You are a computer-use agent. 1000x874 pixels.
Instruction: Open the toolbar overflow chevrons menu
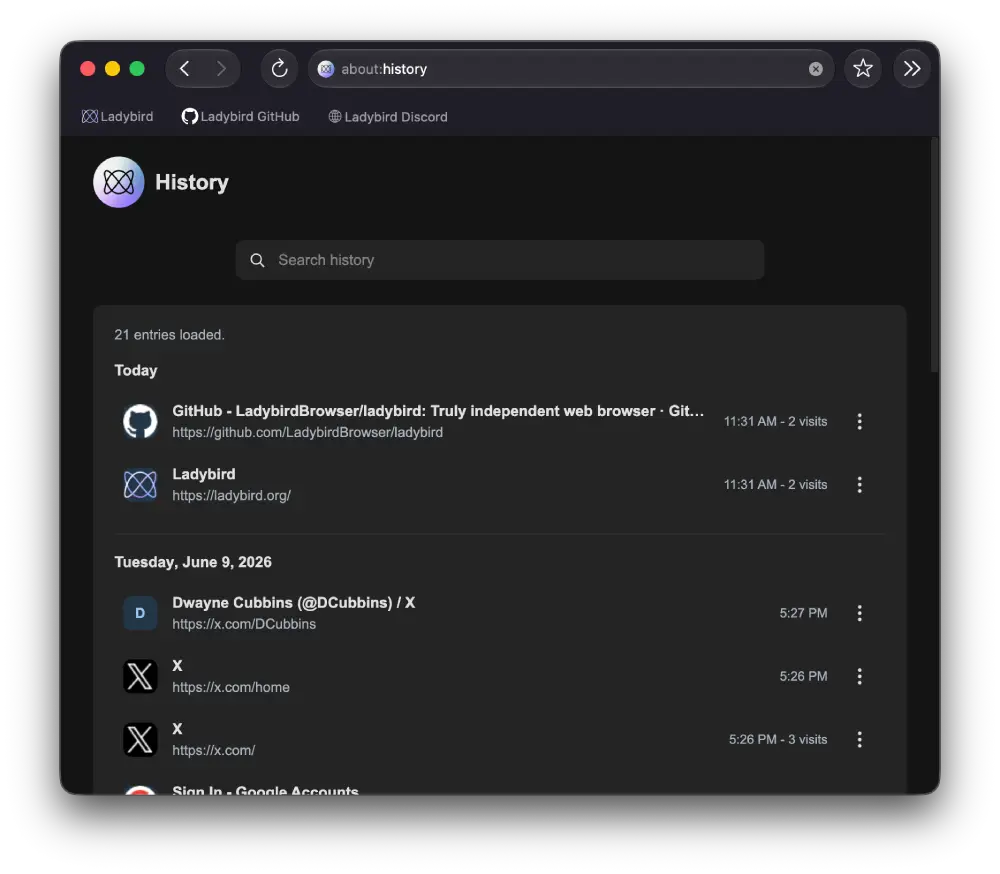912,68
